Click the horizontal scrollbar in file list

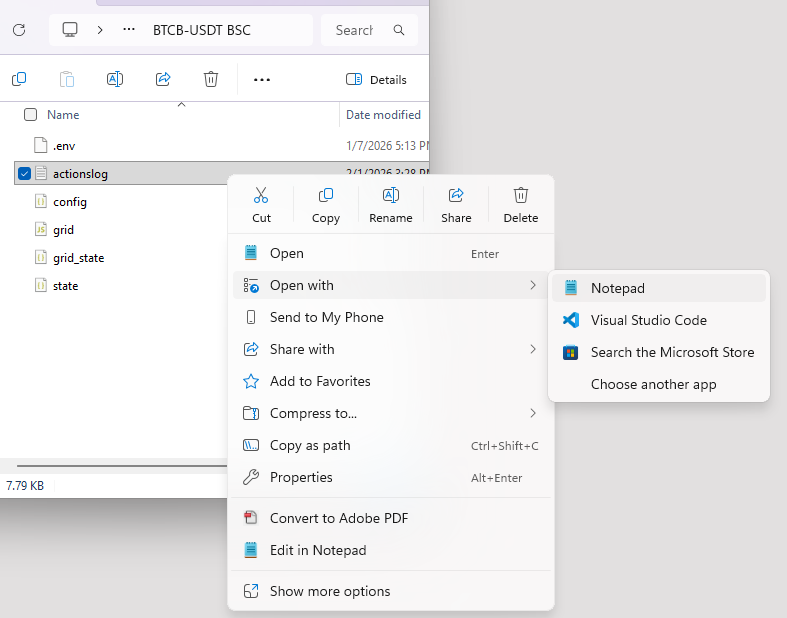122,466
